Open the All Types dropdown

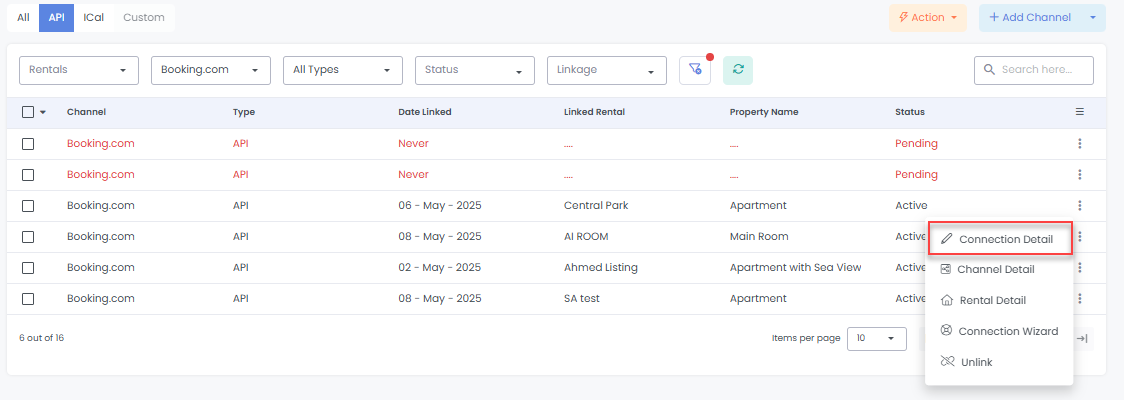pos(343,70)
